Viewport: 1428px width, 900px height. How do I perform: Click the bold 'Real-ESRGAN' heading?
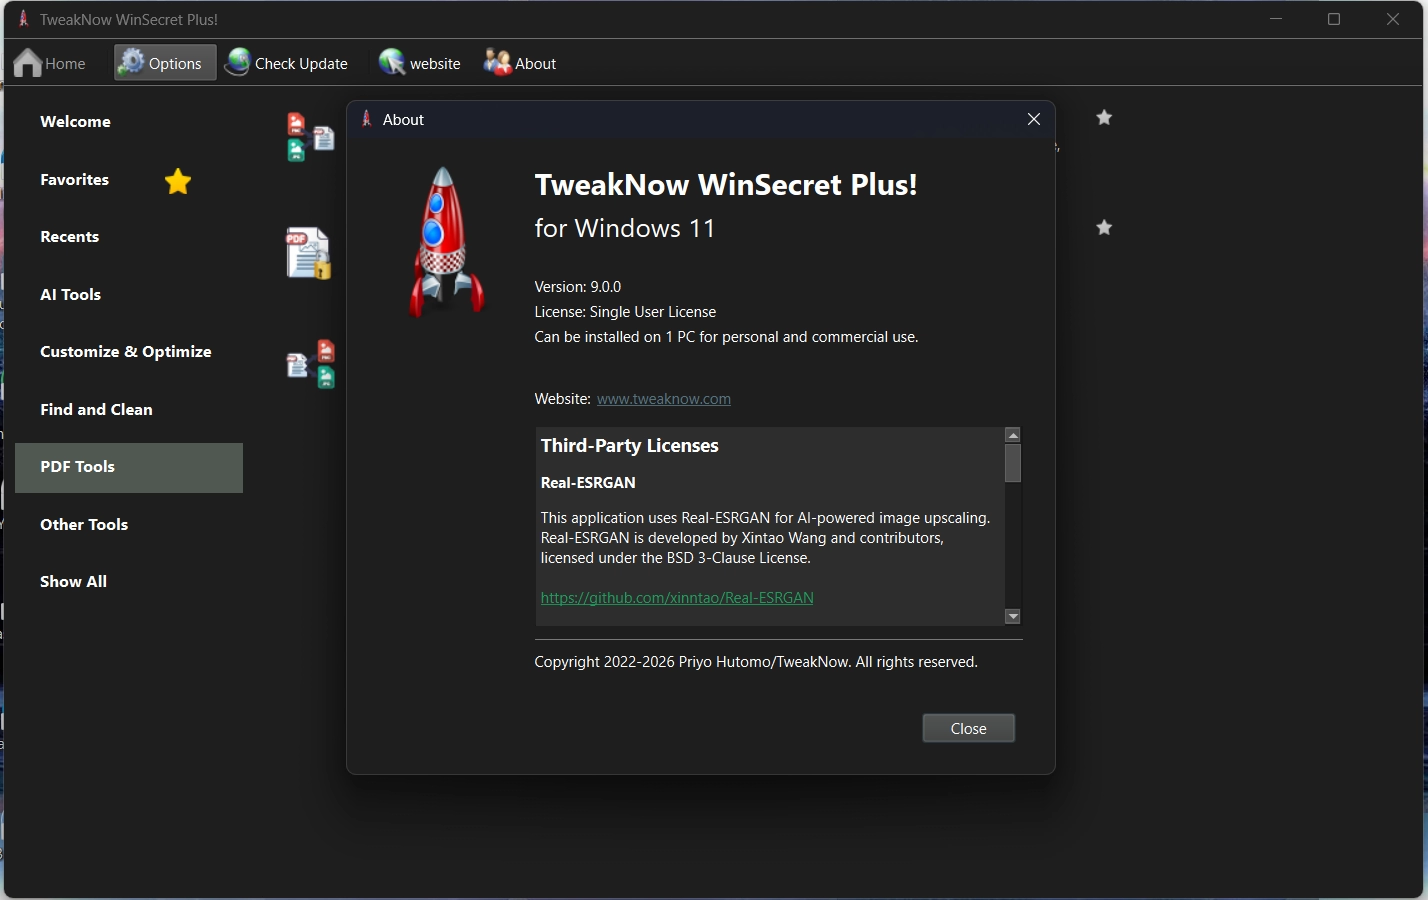(x=588, y=483)
